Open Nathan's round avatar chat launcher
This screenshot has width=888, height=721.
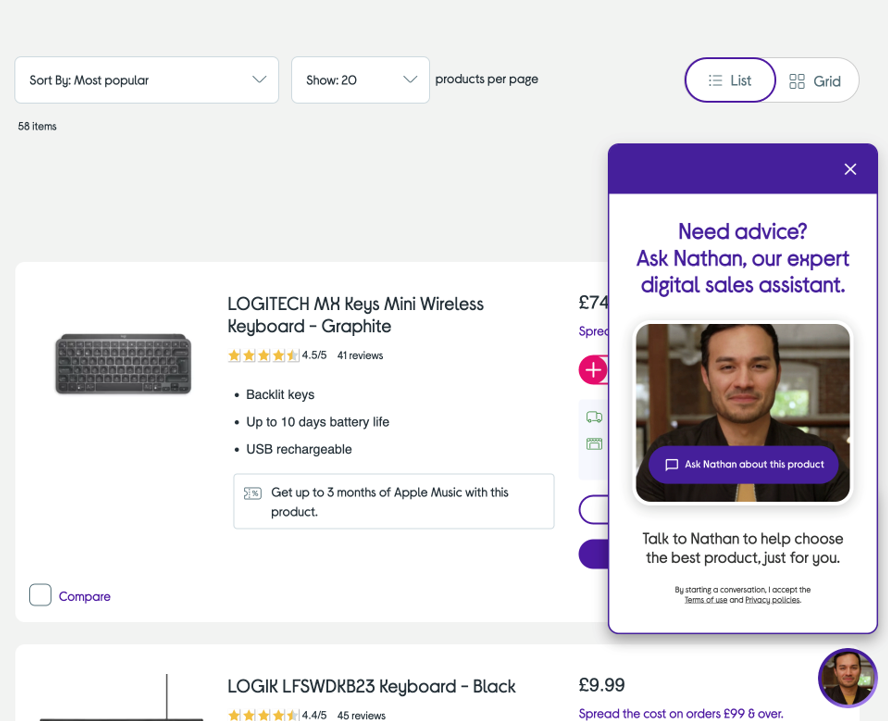(847, 677)
